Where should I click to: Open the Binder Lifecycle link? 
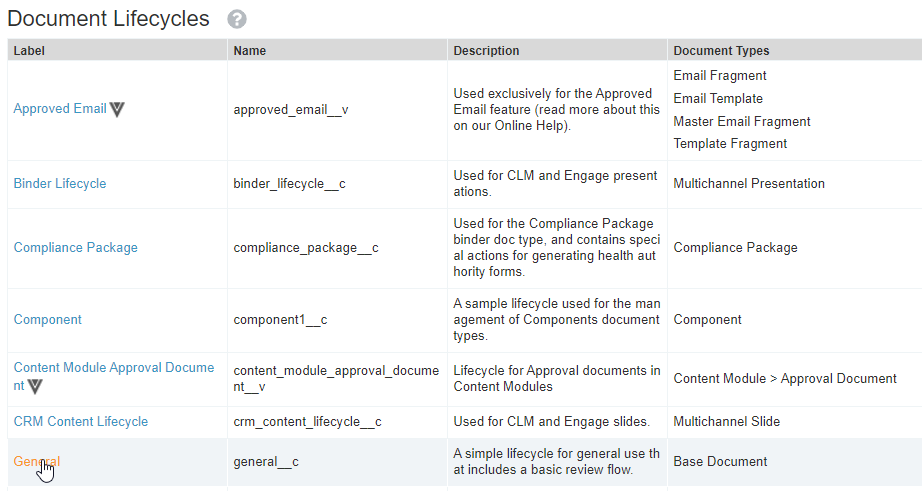click(x=59, y=184)
